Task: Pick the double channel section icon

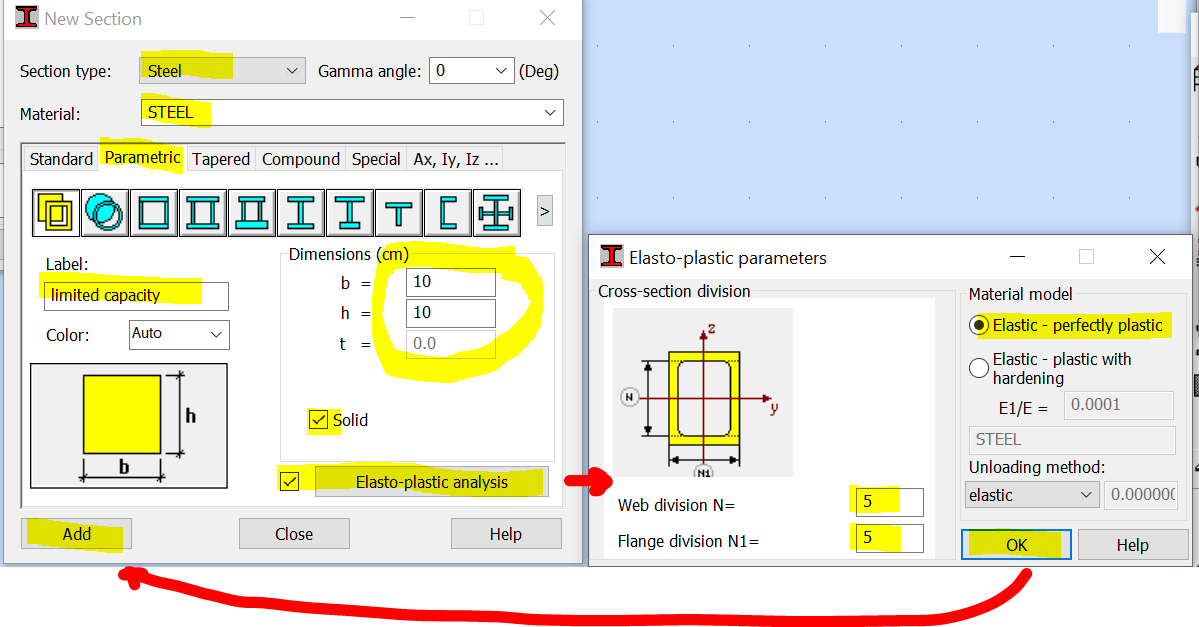Action: click(203, 211)
